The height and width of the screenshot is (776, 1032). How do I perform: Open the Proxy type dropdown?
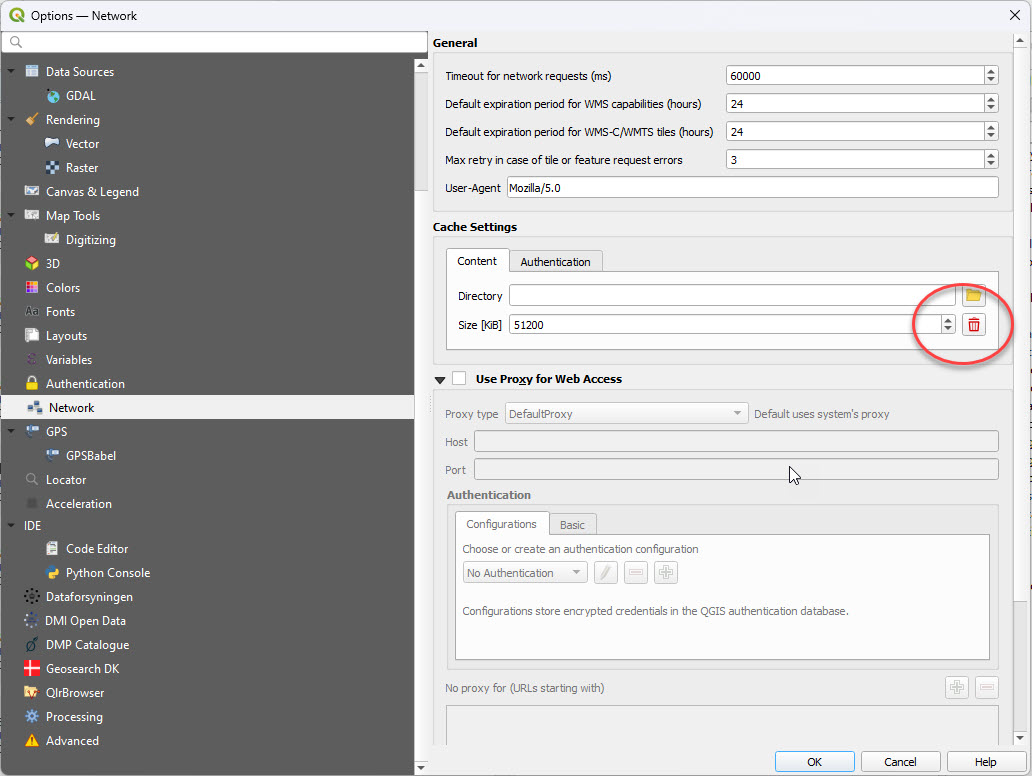point(627,414)
